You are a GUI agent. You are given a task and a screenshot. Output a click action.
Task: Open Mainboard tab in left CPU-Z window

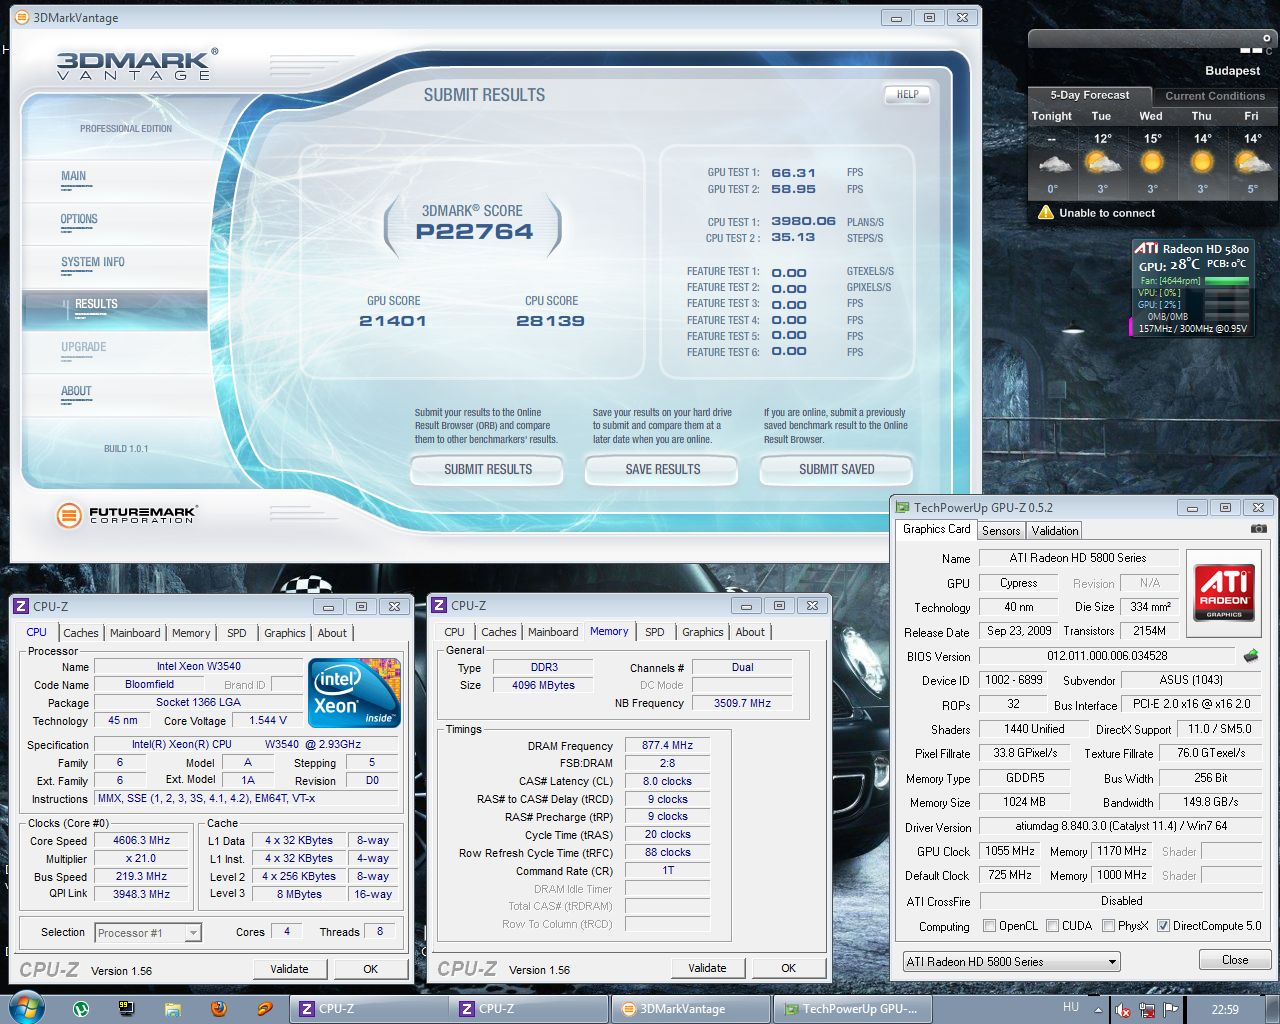(135, 633)
